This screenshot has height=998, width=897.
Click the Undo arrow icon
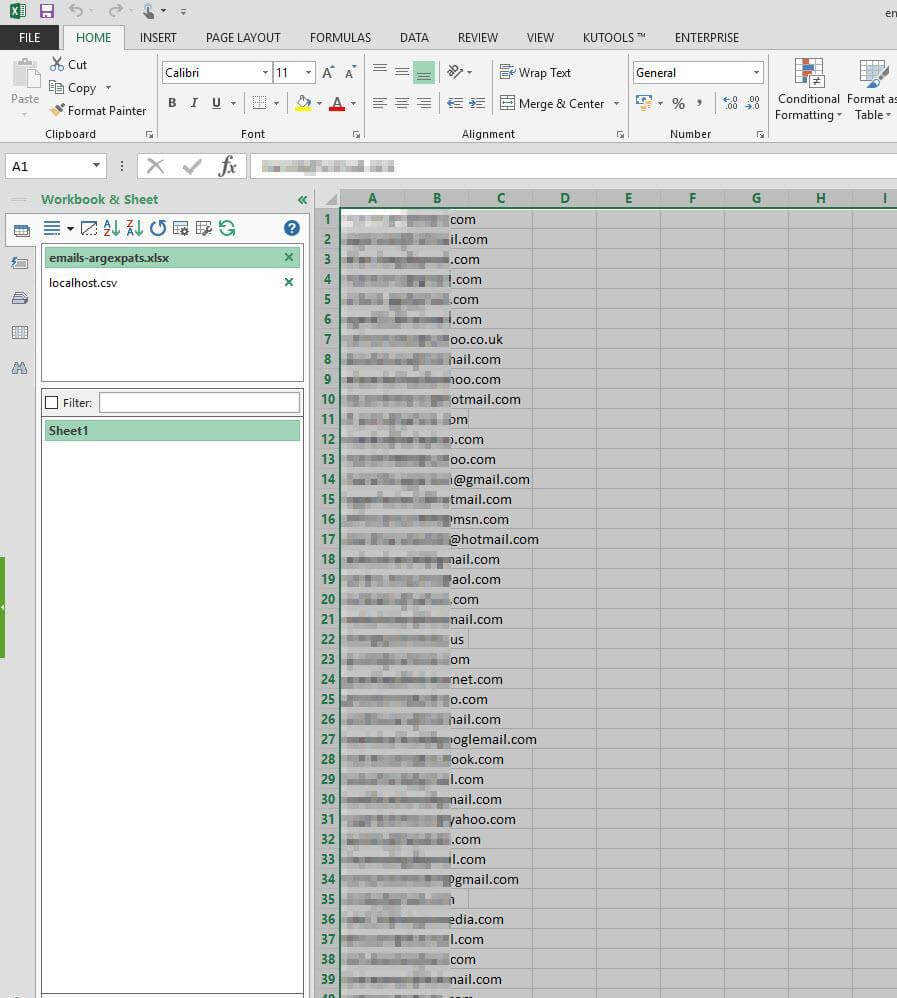76,10
